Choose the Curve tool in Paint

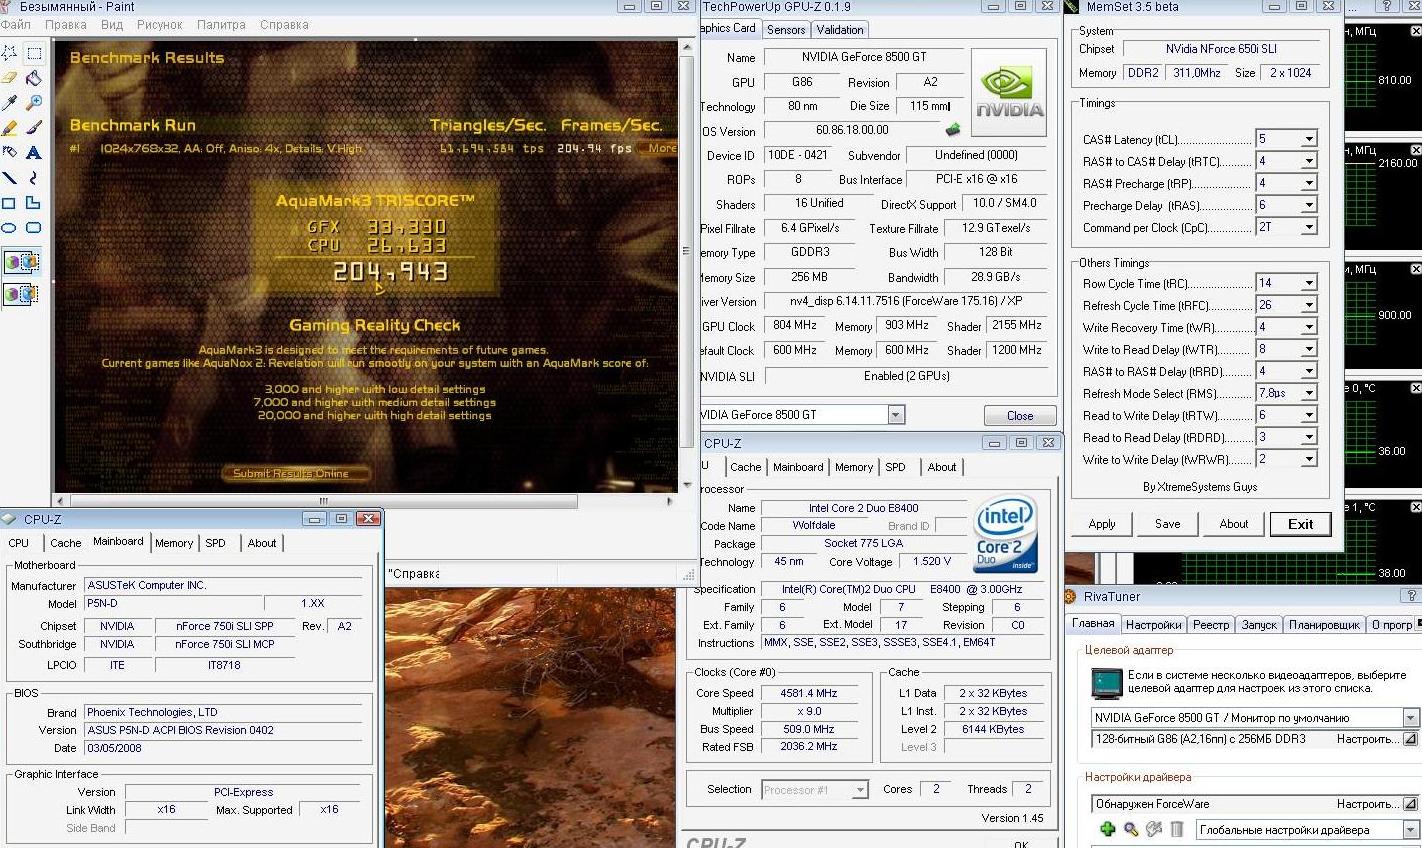pyautogui.click(x=33, y=178)
